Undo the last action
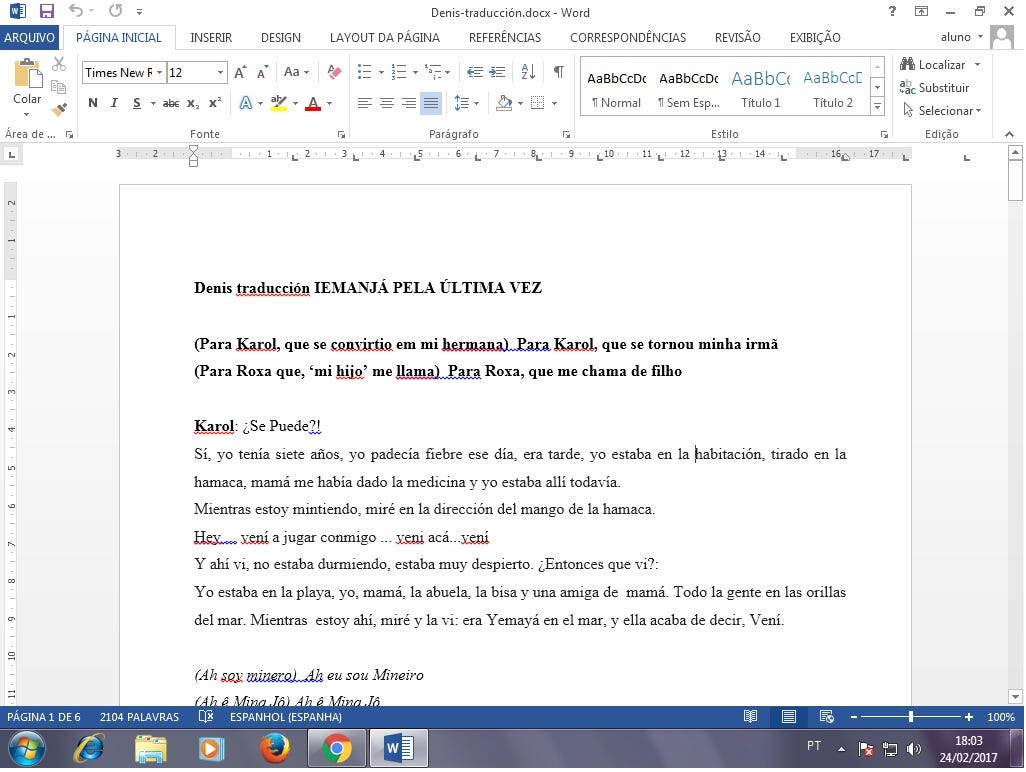This screenshot has width=1026, height=772. [76, 10]
